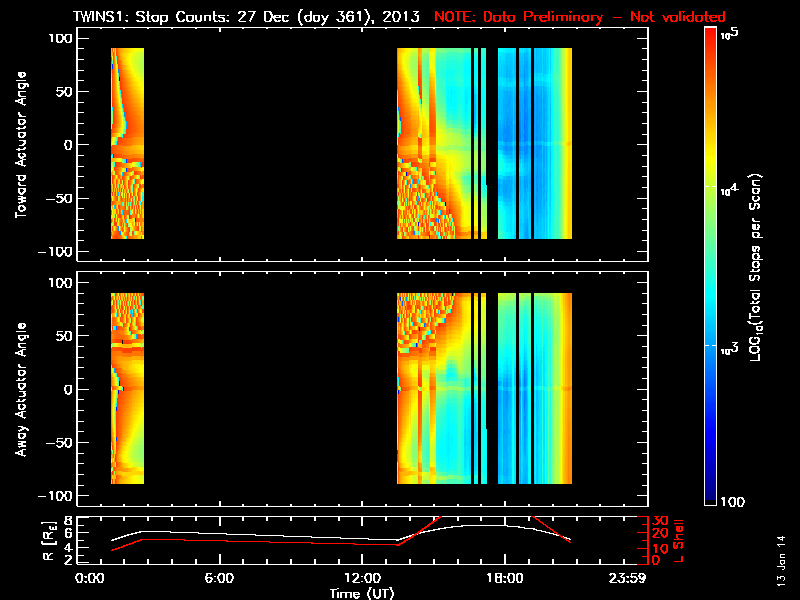Viewport: 800px width, 600px height.
Task: Select the "Time (UT)" axis title
Action: click(x=362, y=593)
